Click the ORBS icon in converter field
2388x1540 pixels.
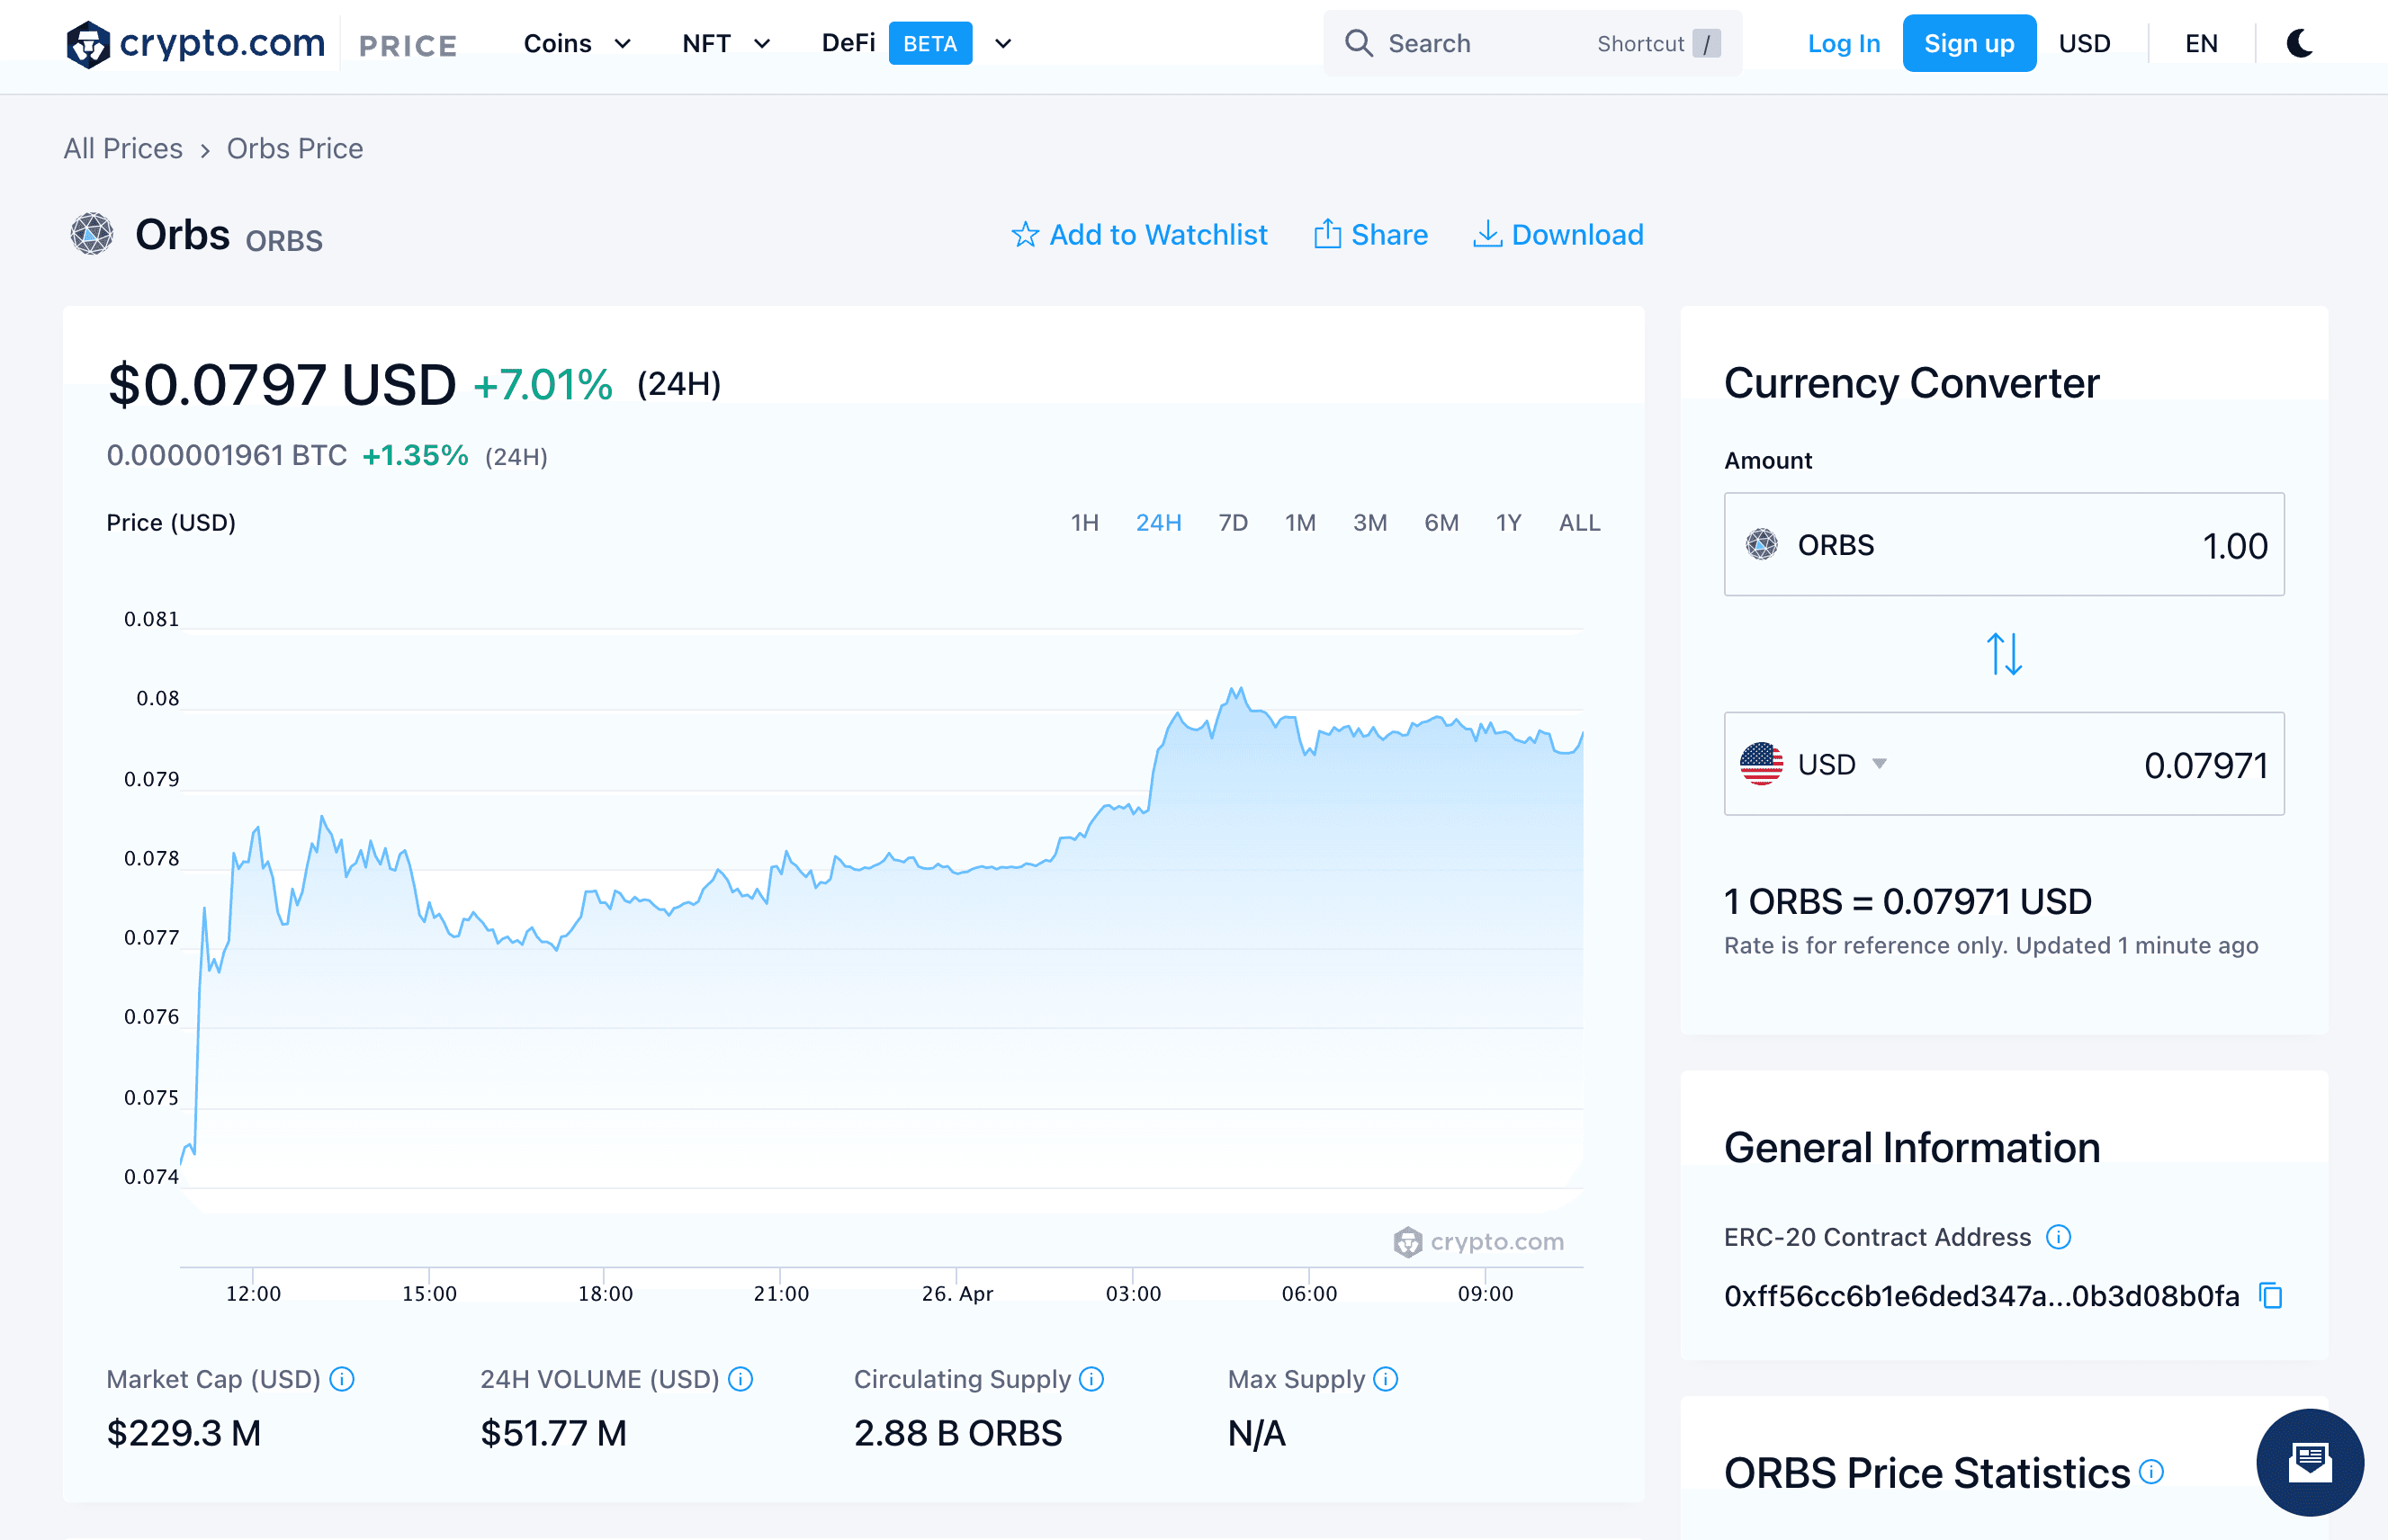(x=1762, y=545)
